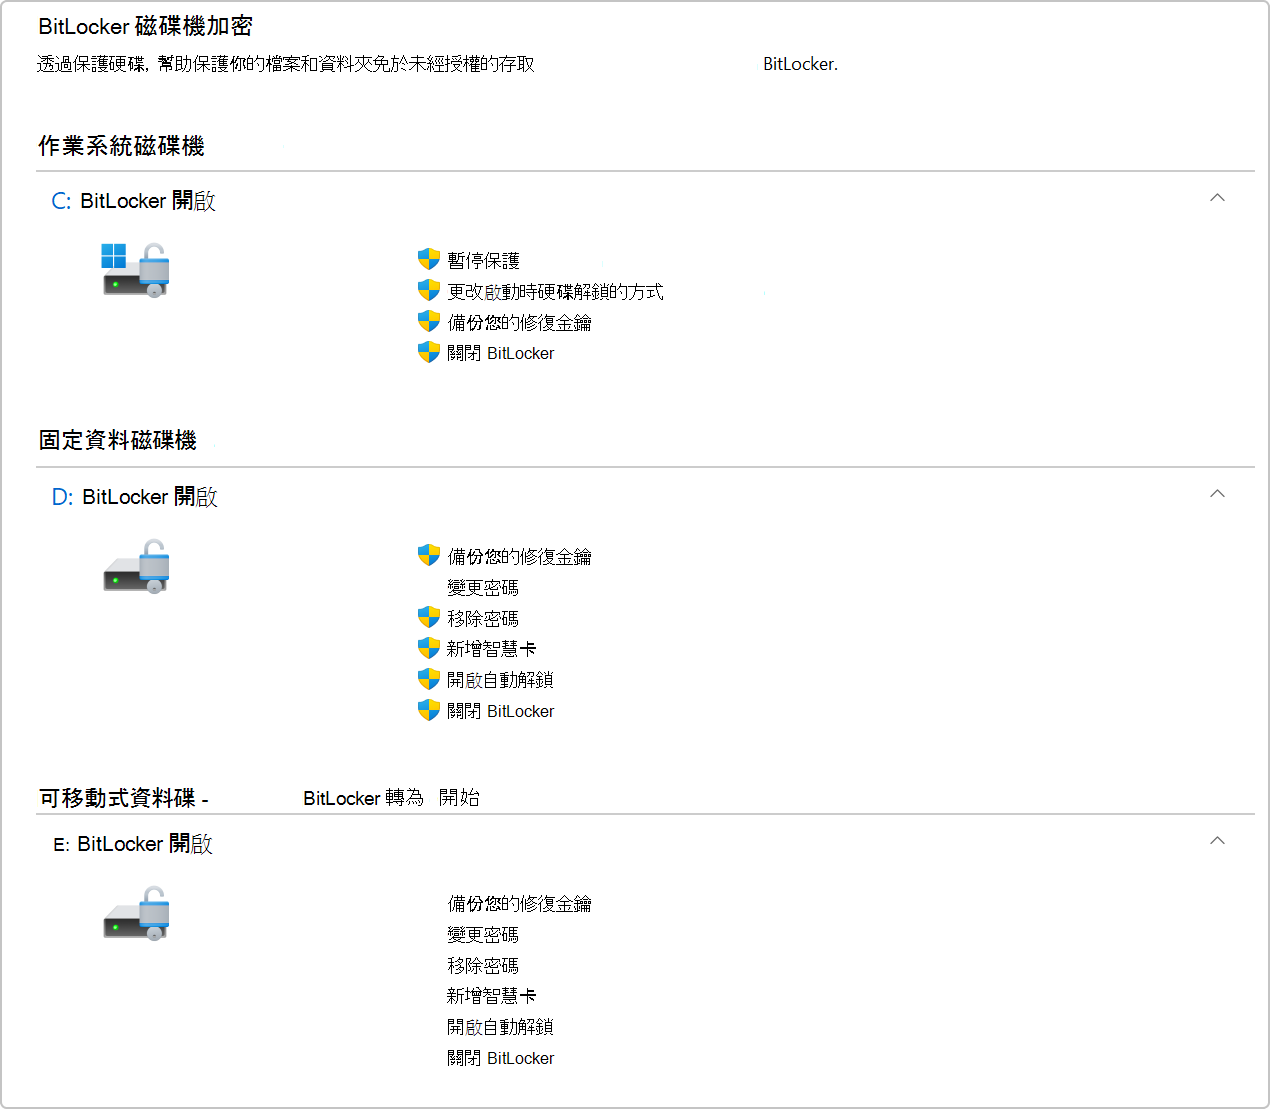Click the BitLocker 磁碟機加密 title

146,27
